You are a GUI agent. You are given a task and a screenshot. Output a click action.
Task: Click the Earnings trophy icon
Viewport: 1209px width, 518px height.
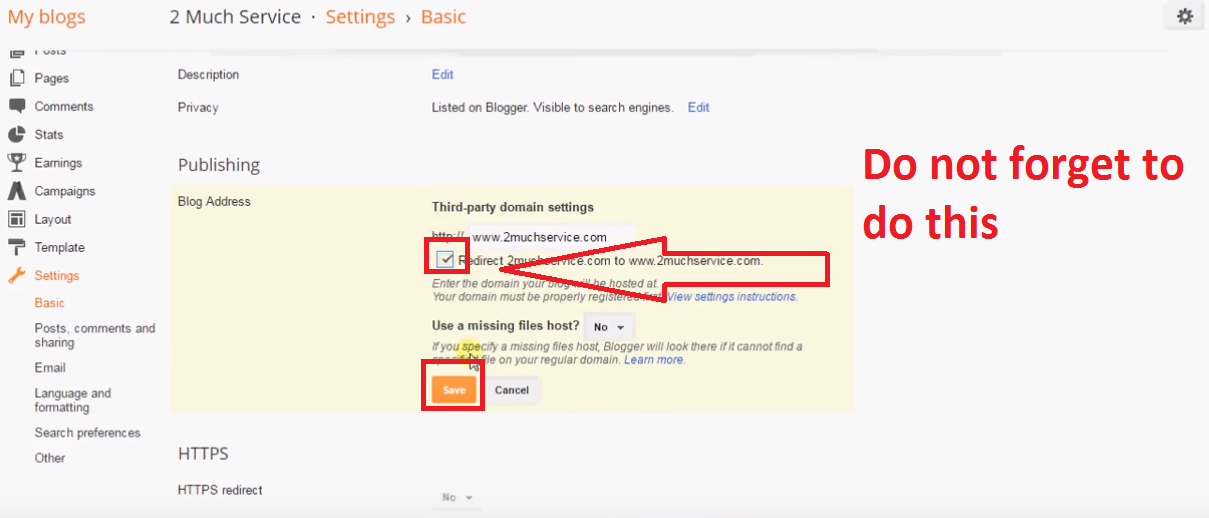click(16, 162)
